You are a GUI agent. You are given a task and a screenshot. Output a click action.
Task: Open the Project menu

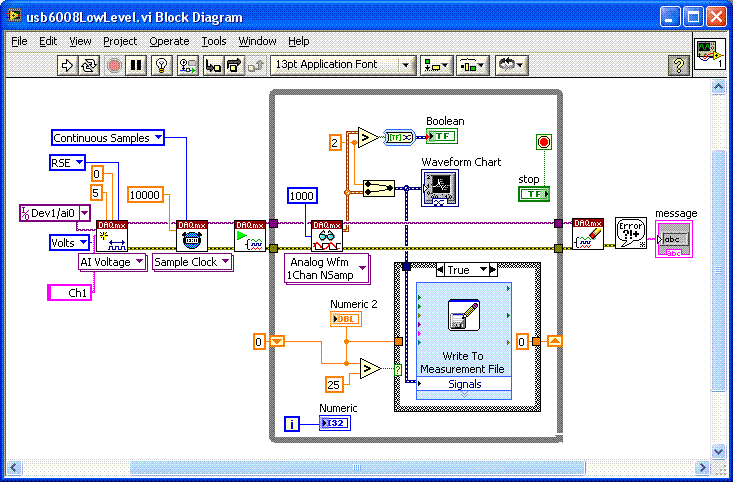coord(120,41)
